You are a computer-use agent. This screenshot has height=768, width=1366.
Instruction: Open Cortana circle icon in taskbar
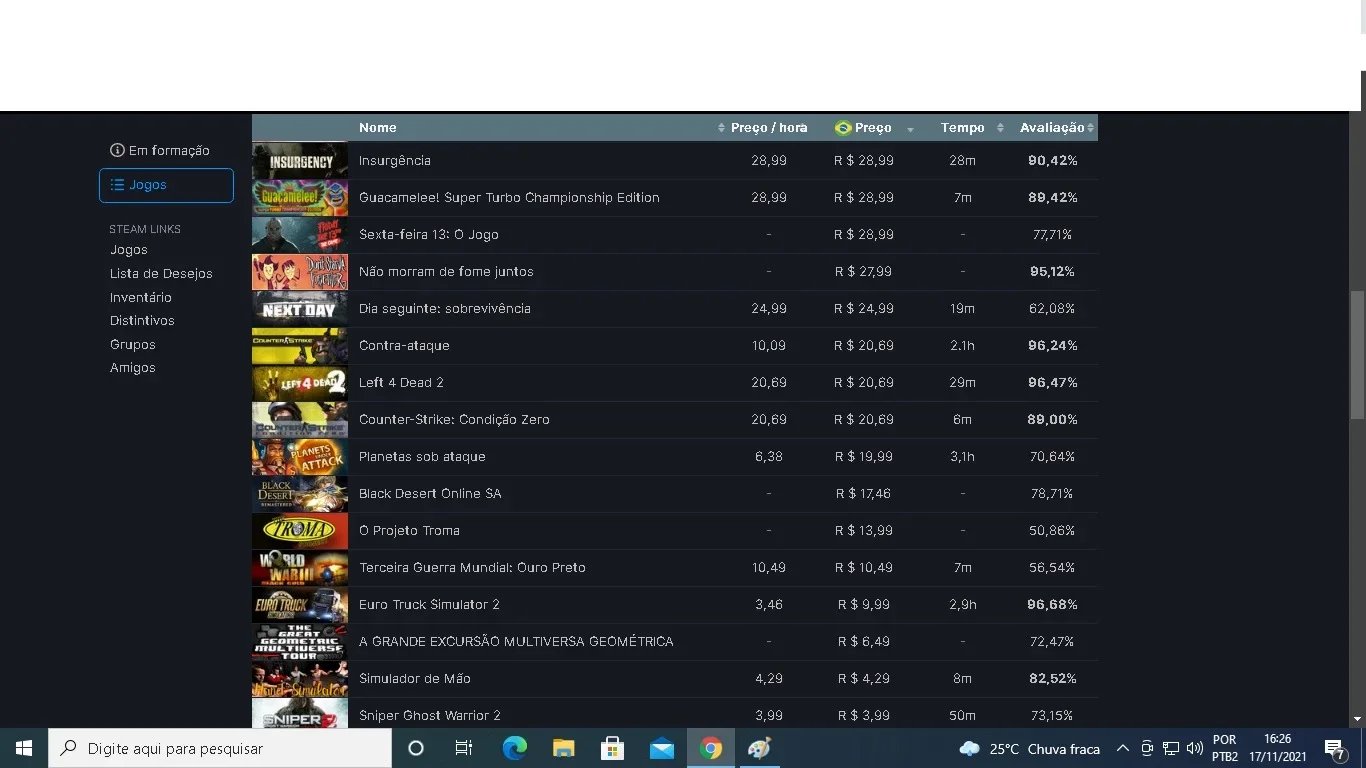pos(416,748)
